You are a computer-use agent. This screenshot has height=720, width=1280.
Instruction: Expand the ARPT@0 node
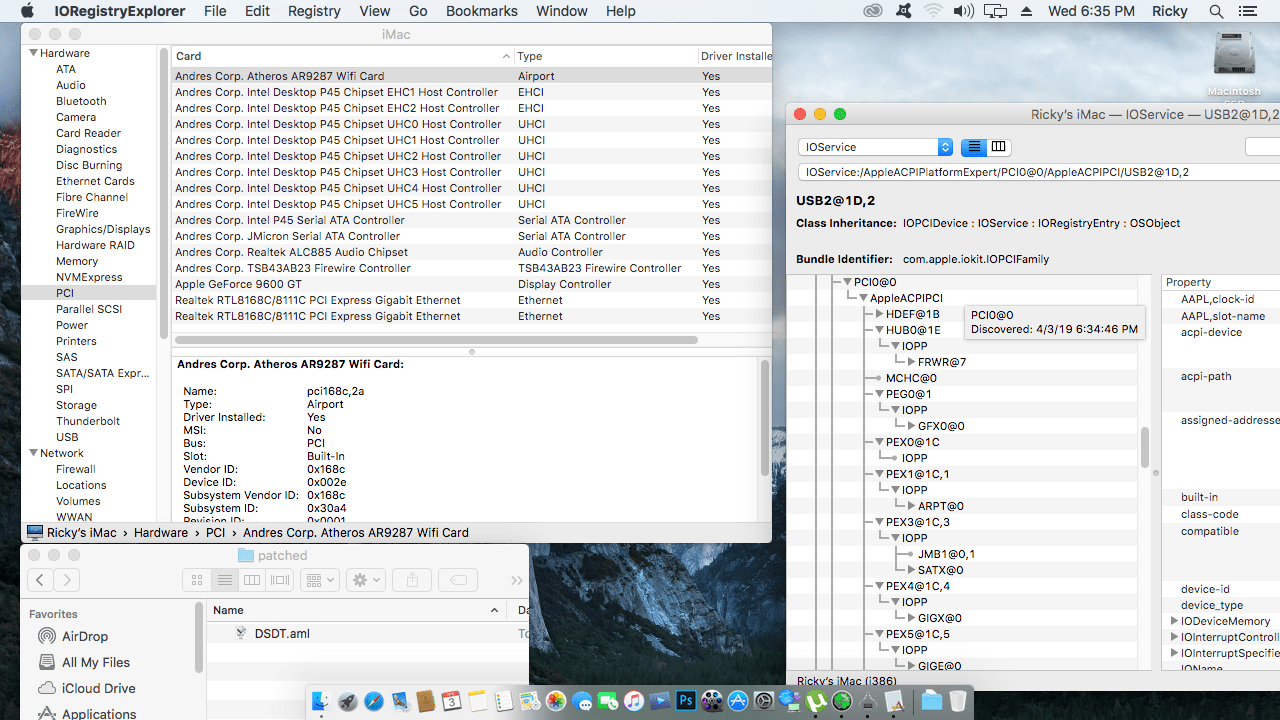(x=911, y=507)
